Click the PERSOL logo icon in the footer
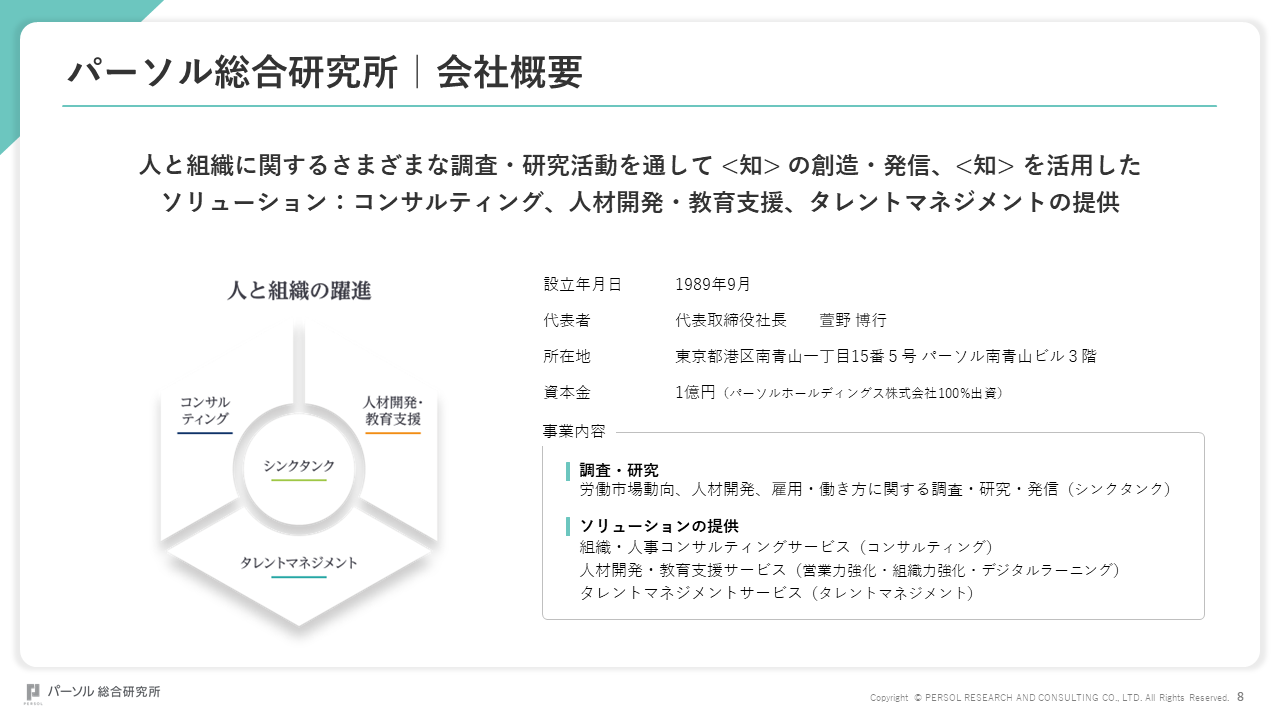 33,693
